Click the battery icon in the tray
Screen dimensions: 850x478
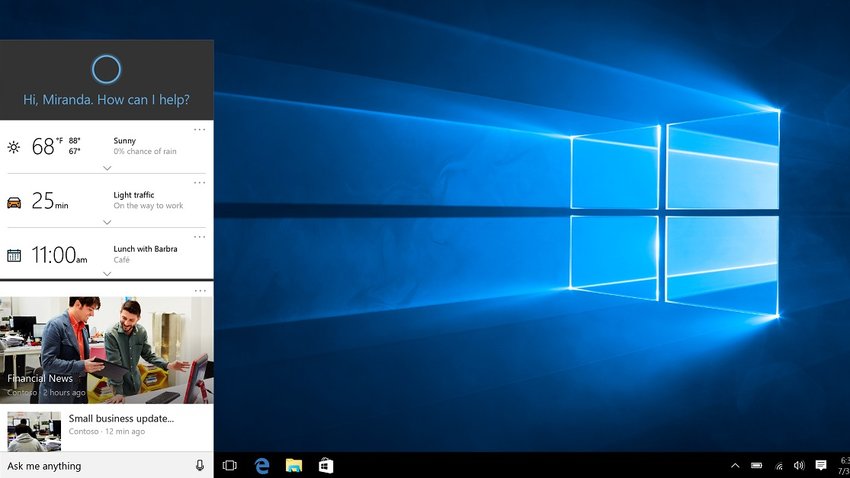[x=757, y=466]
